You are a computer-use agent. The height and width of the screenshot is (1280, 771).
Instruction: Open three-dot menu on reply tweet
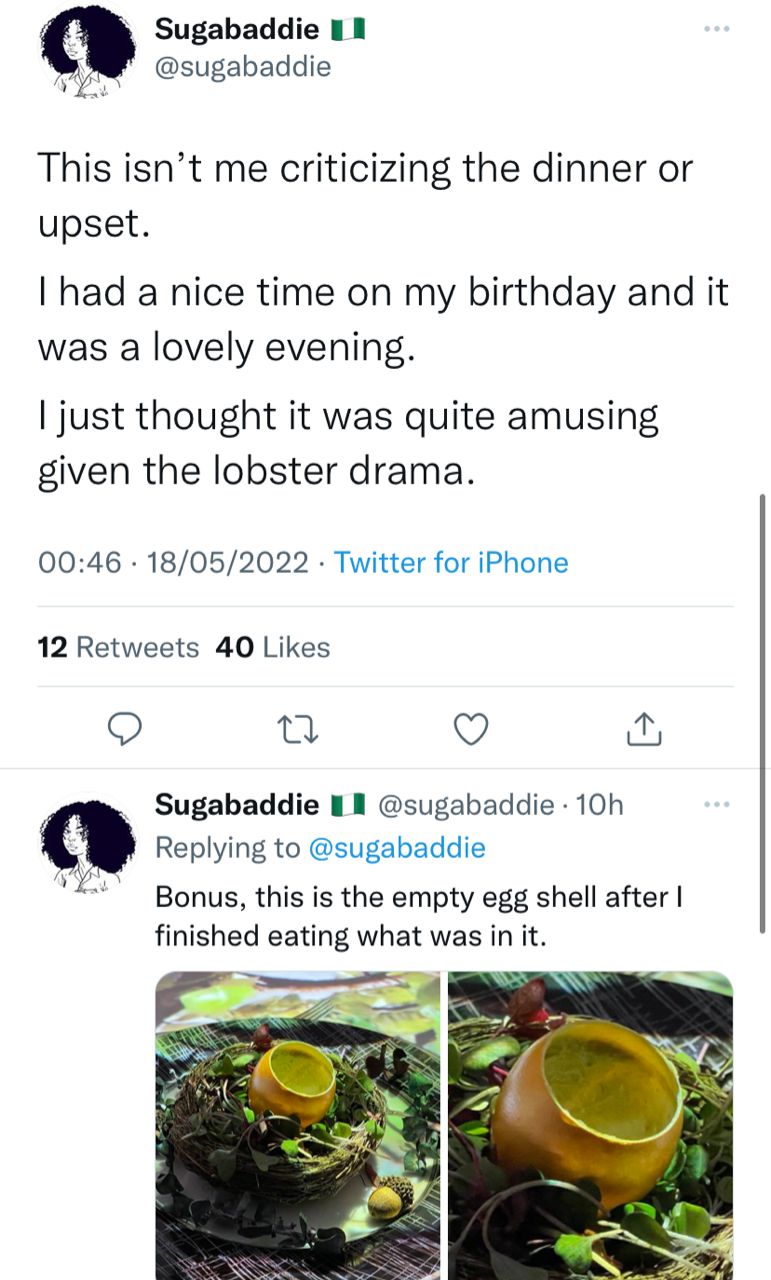tap(717, 804)
